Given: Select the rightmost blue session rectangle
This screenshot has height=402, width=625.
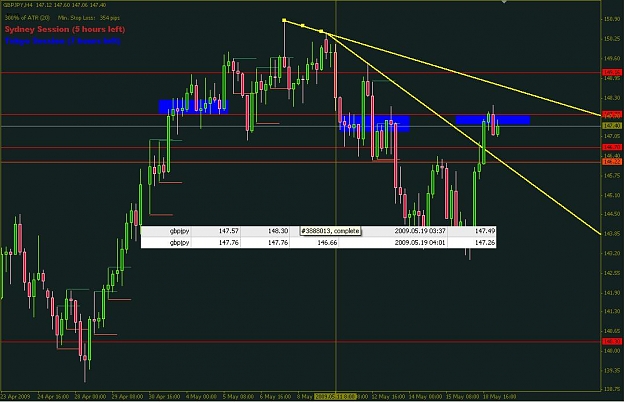Looking at the screenshot, I should (493, 120).
